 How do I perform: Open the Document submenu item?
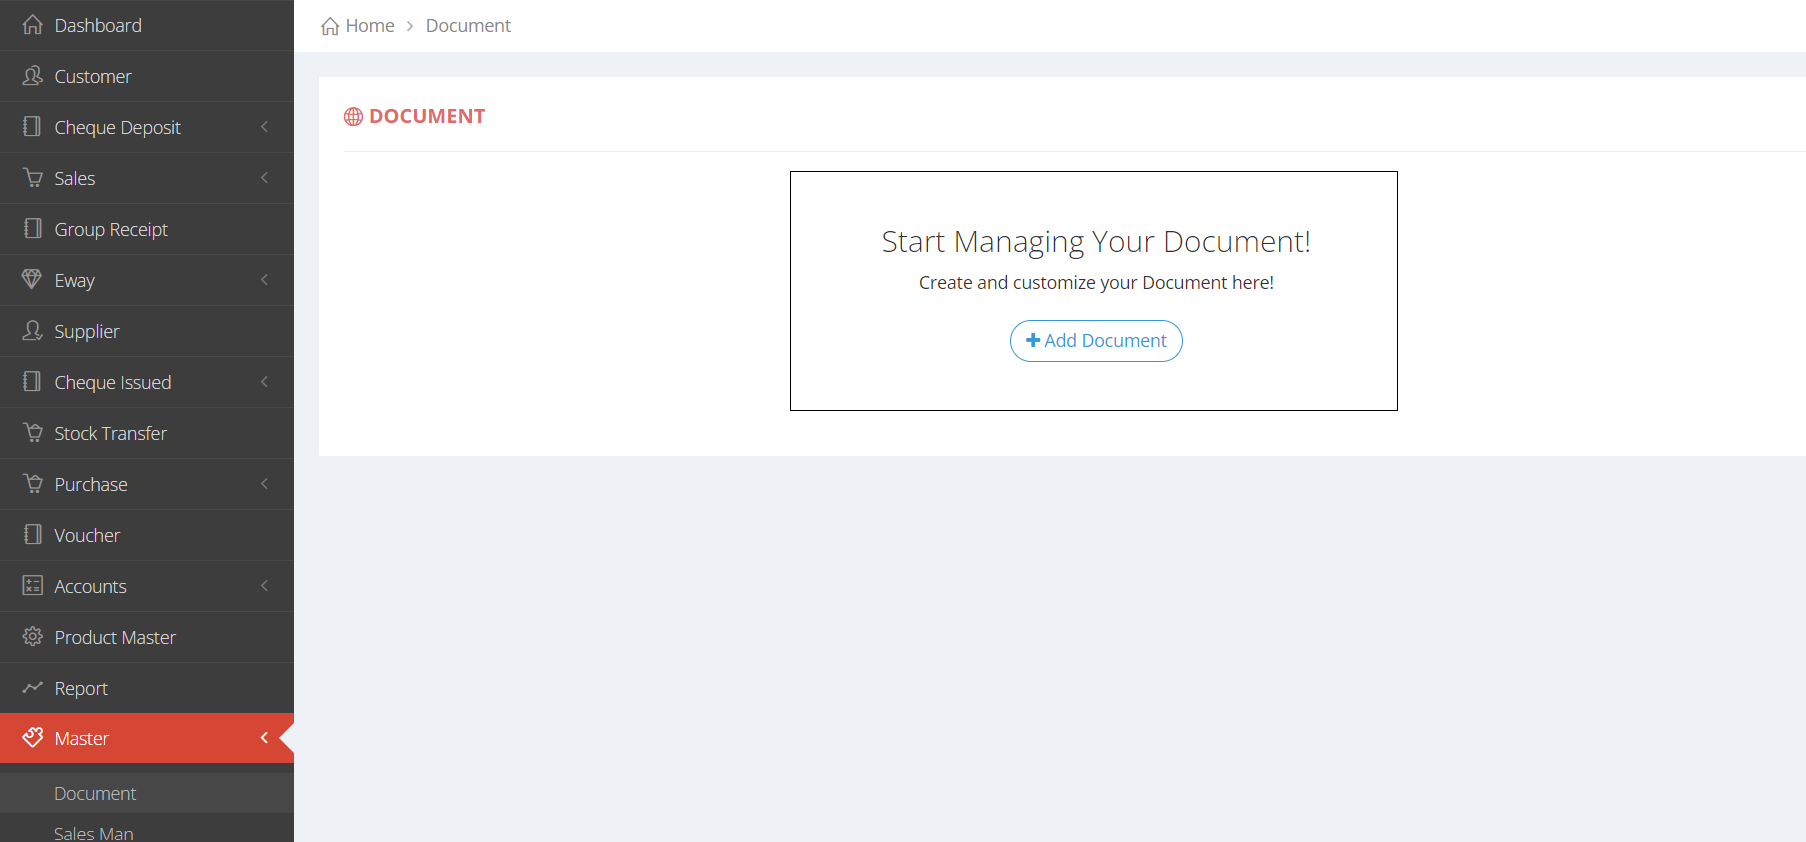coord(95,793)
